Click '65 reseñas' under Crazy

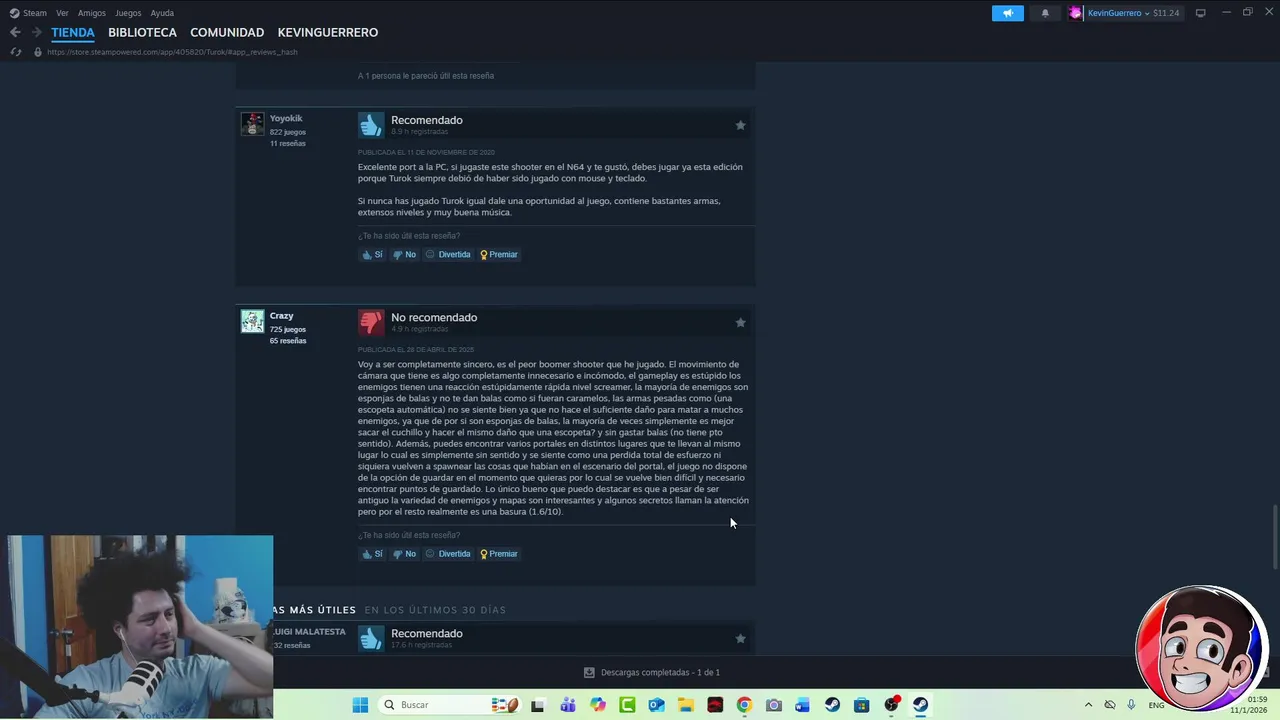288,340
